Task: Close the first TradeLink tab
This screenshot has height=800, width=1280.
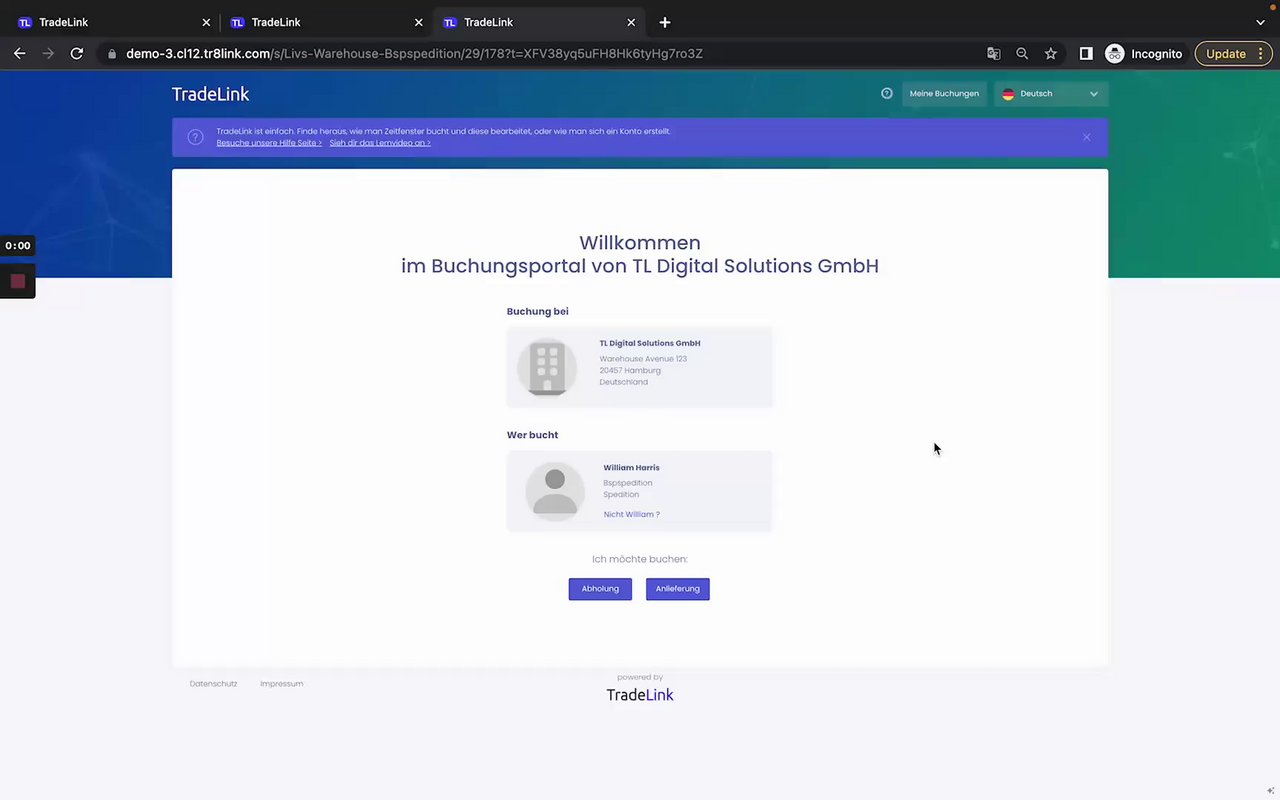Action: [x=206, y=22]
